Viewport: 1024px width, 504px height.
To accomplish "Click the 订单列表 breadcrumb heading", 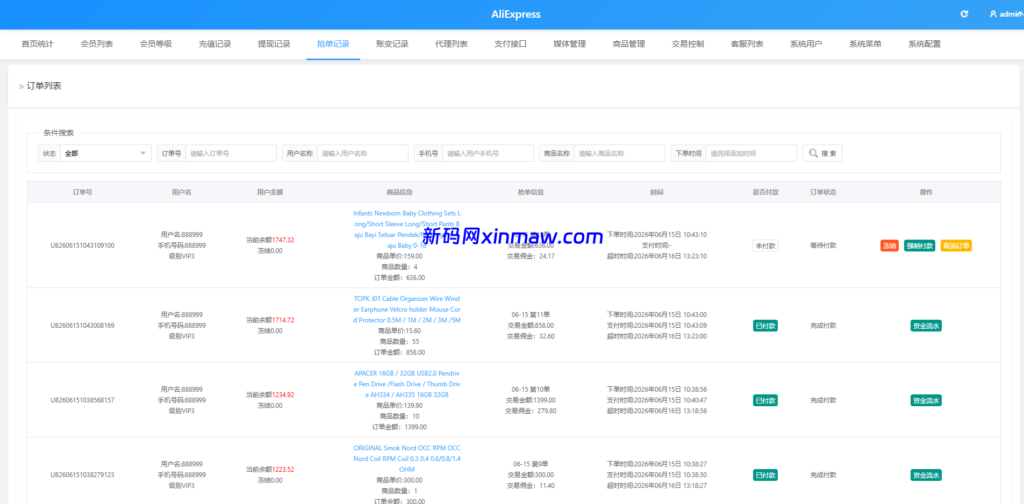I will click(x=44, y=86).
